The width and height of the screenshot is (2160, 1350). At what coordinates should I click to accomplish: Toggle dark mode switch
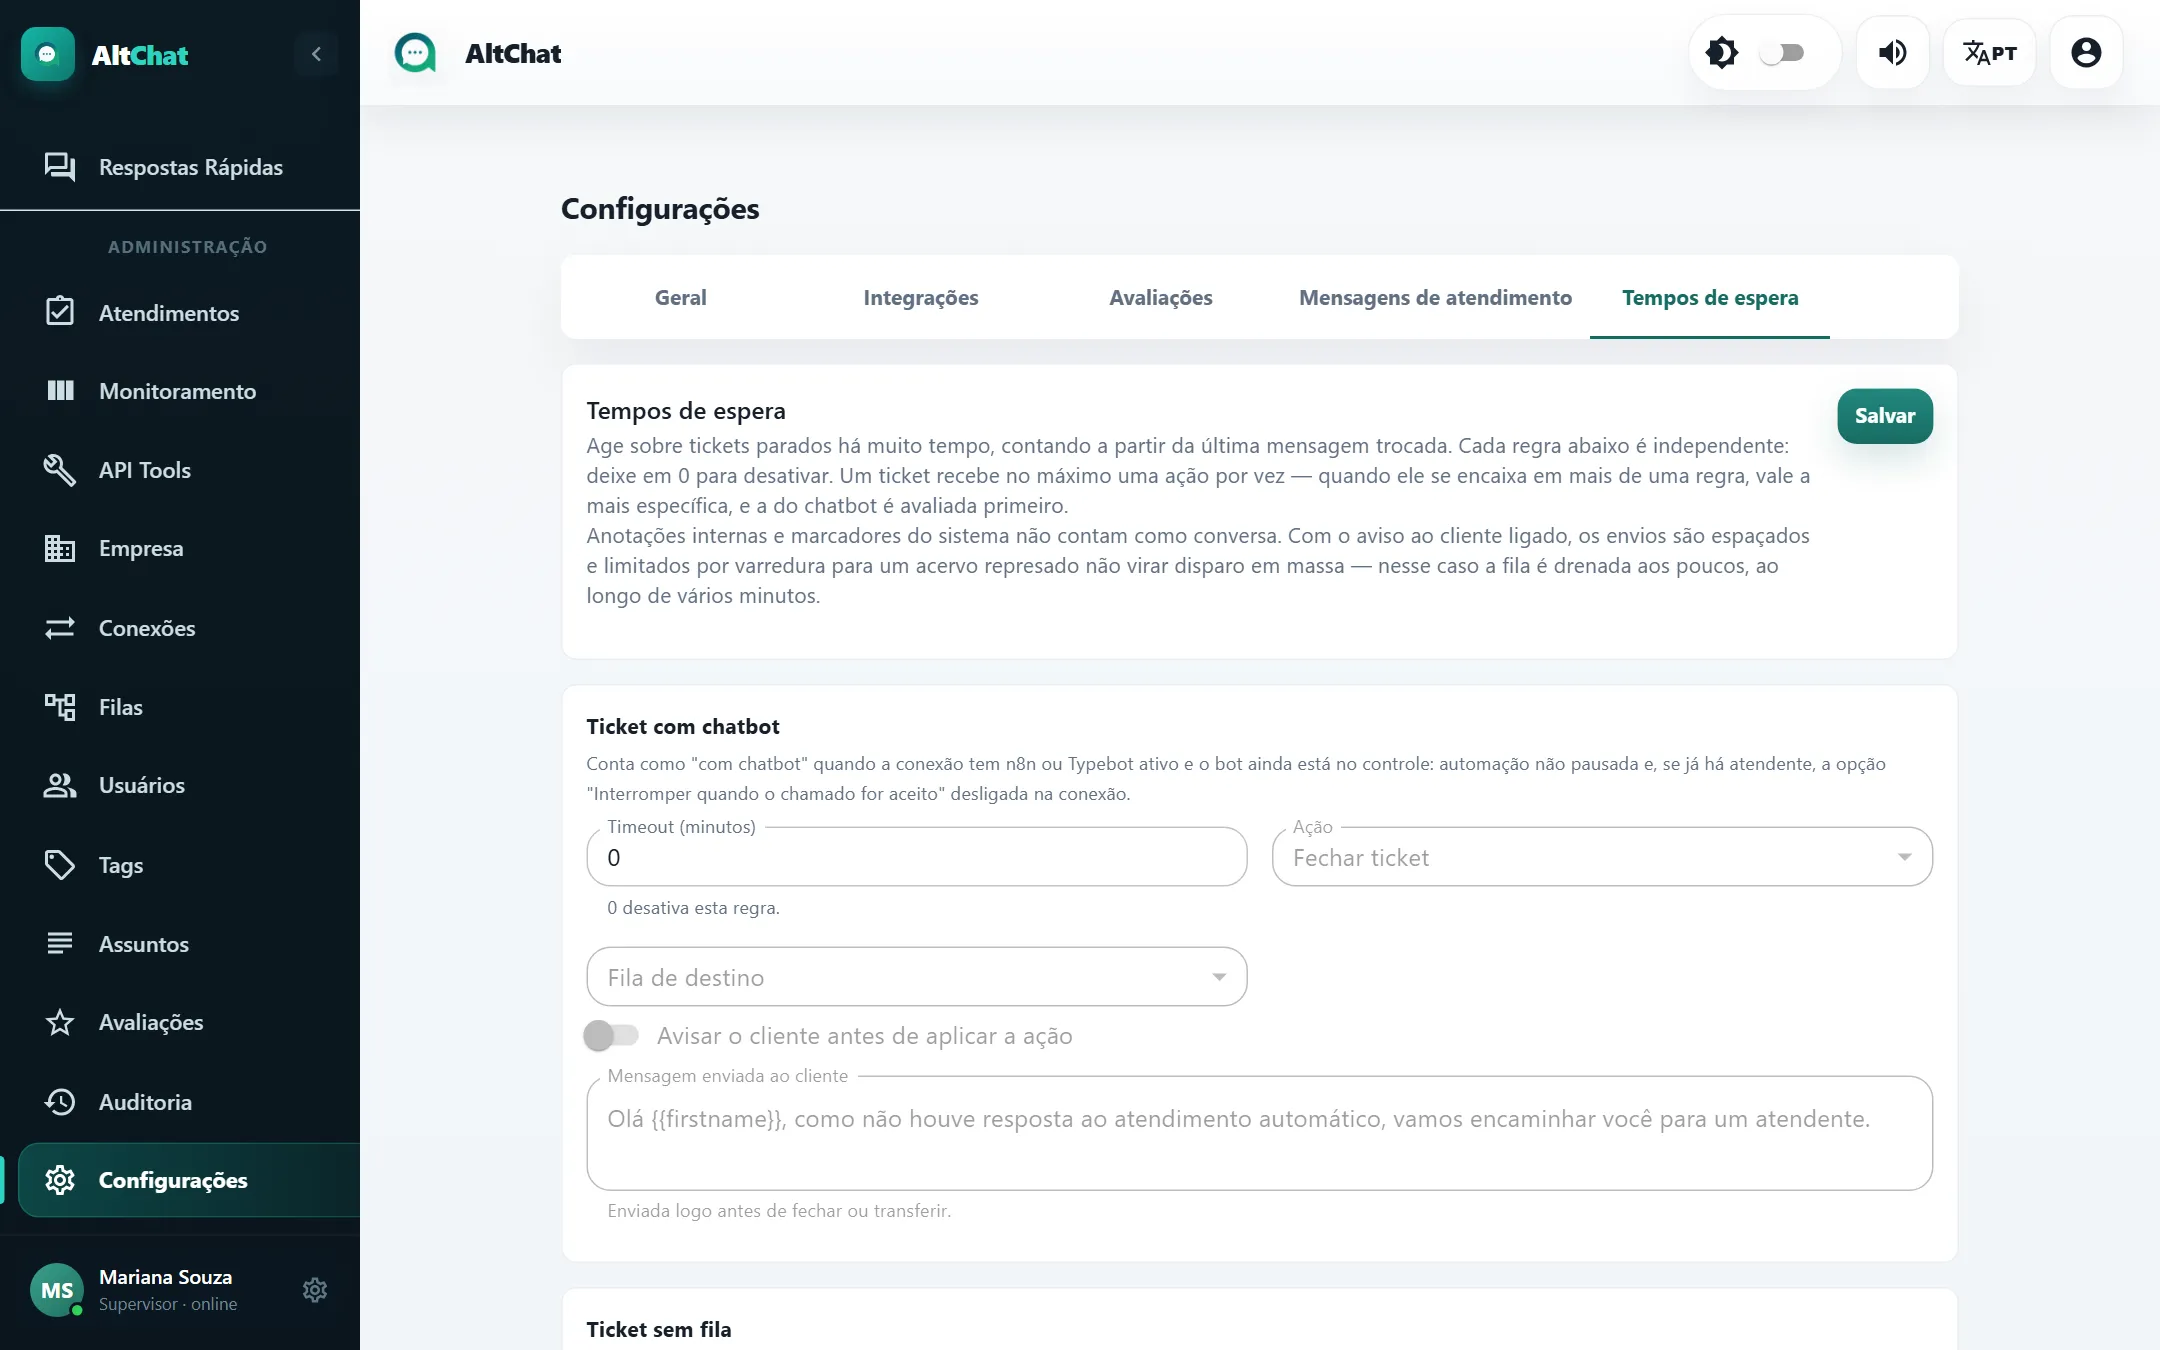[x=1781, y=52]
